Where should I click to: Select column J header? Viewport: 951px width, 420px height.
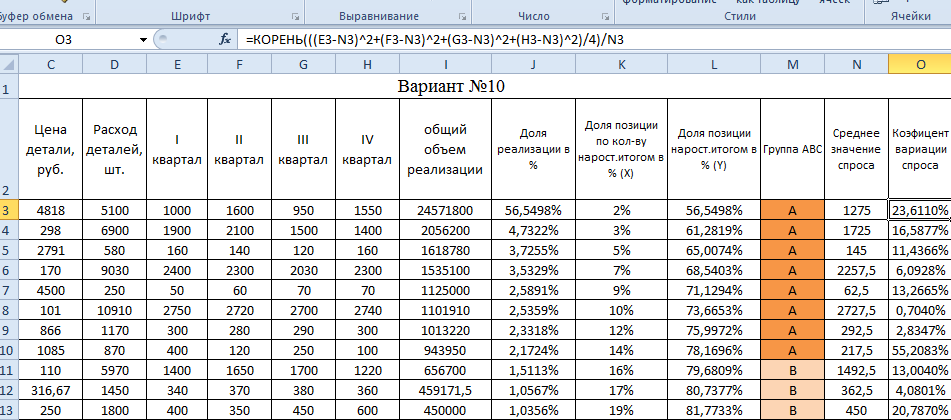[533, 64]
